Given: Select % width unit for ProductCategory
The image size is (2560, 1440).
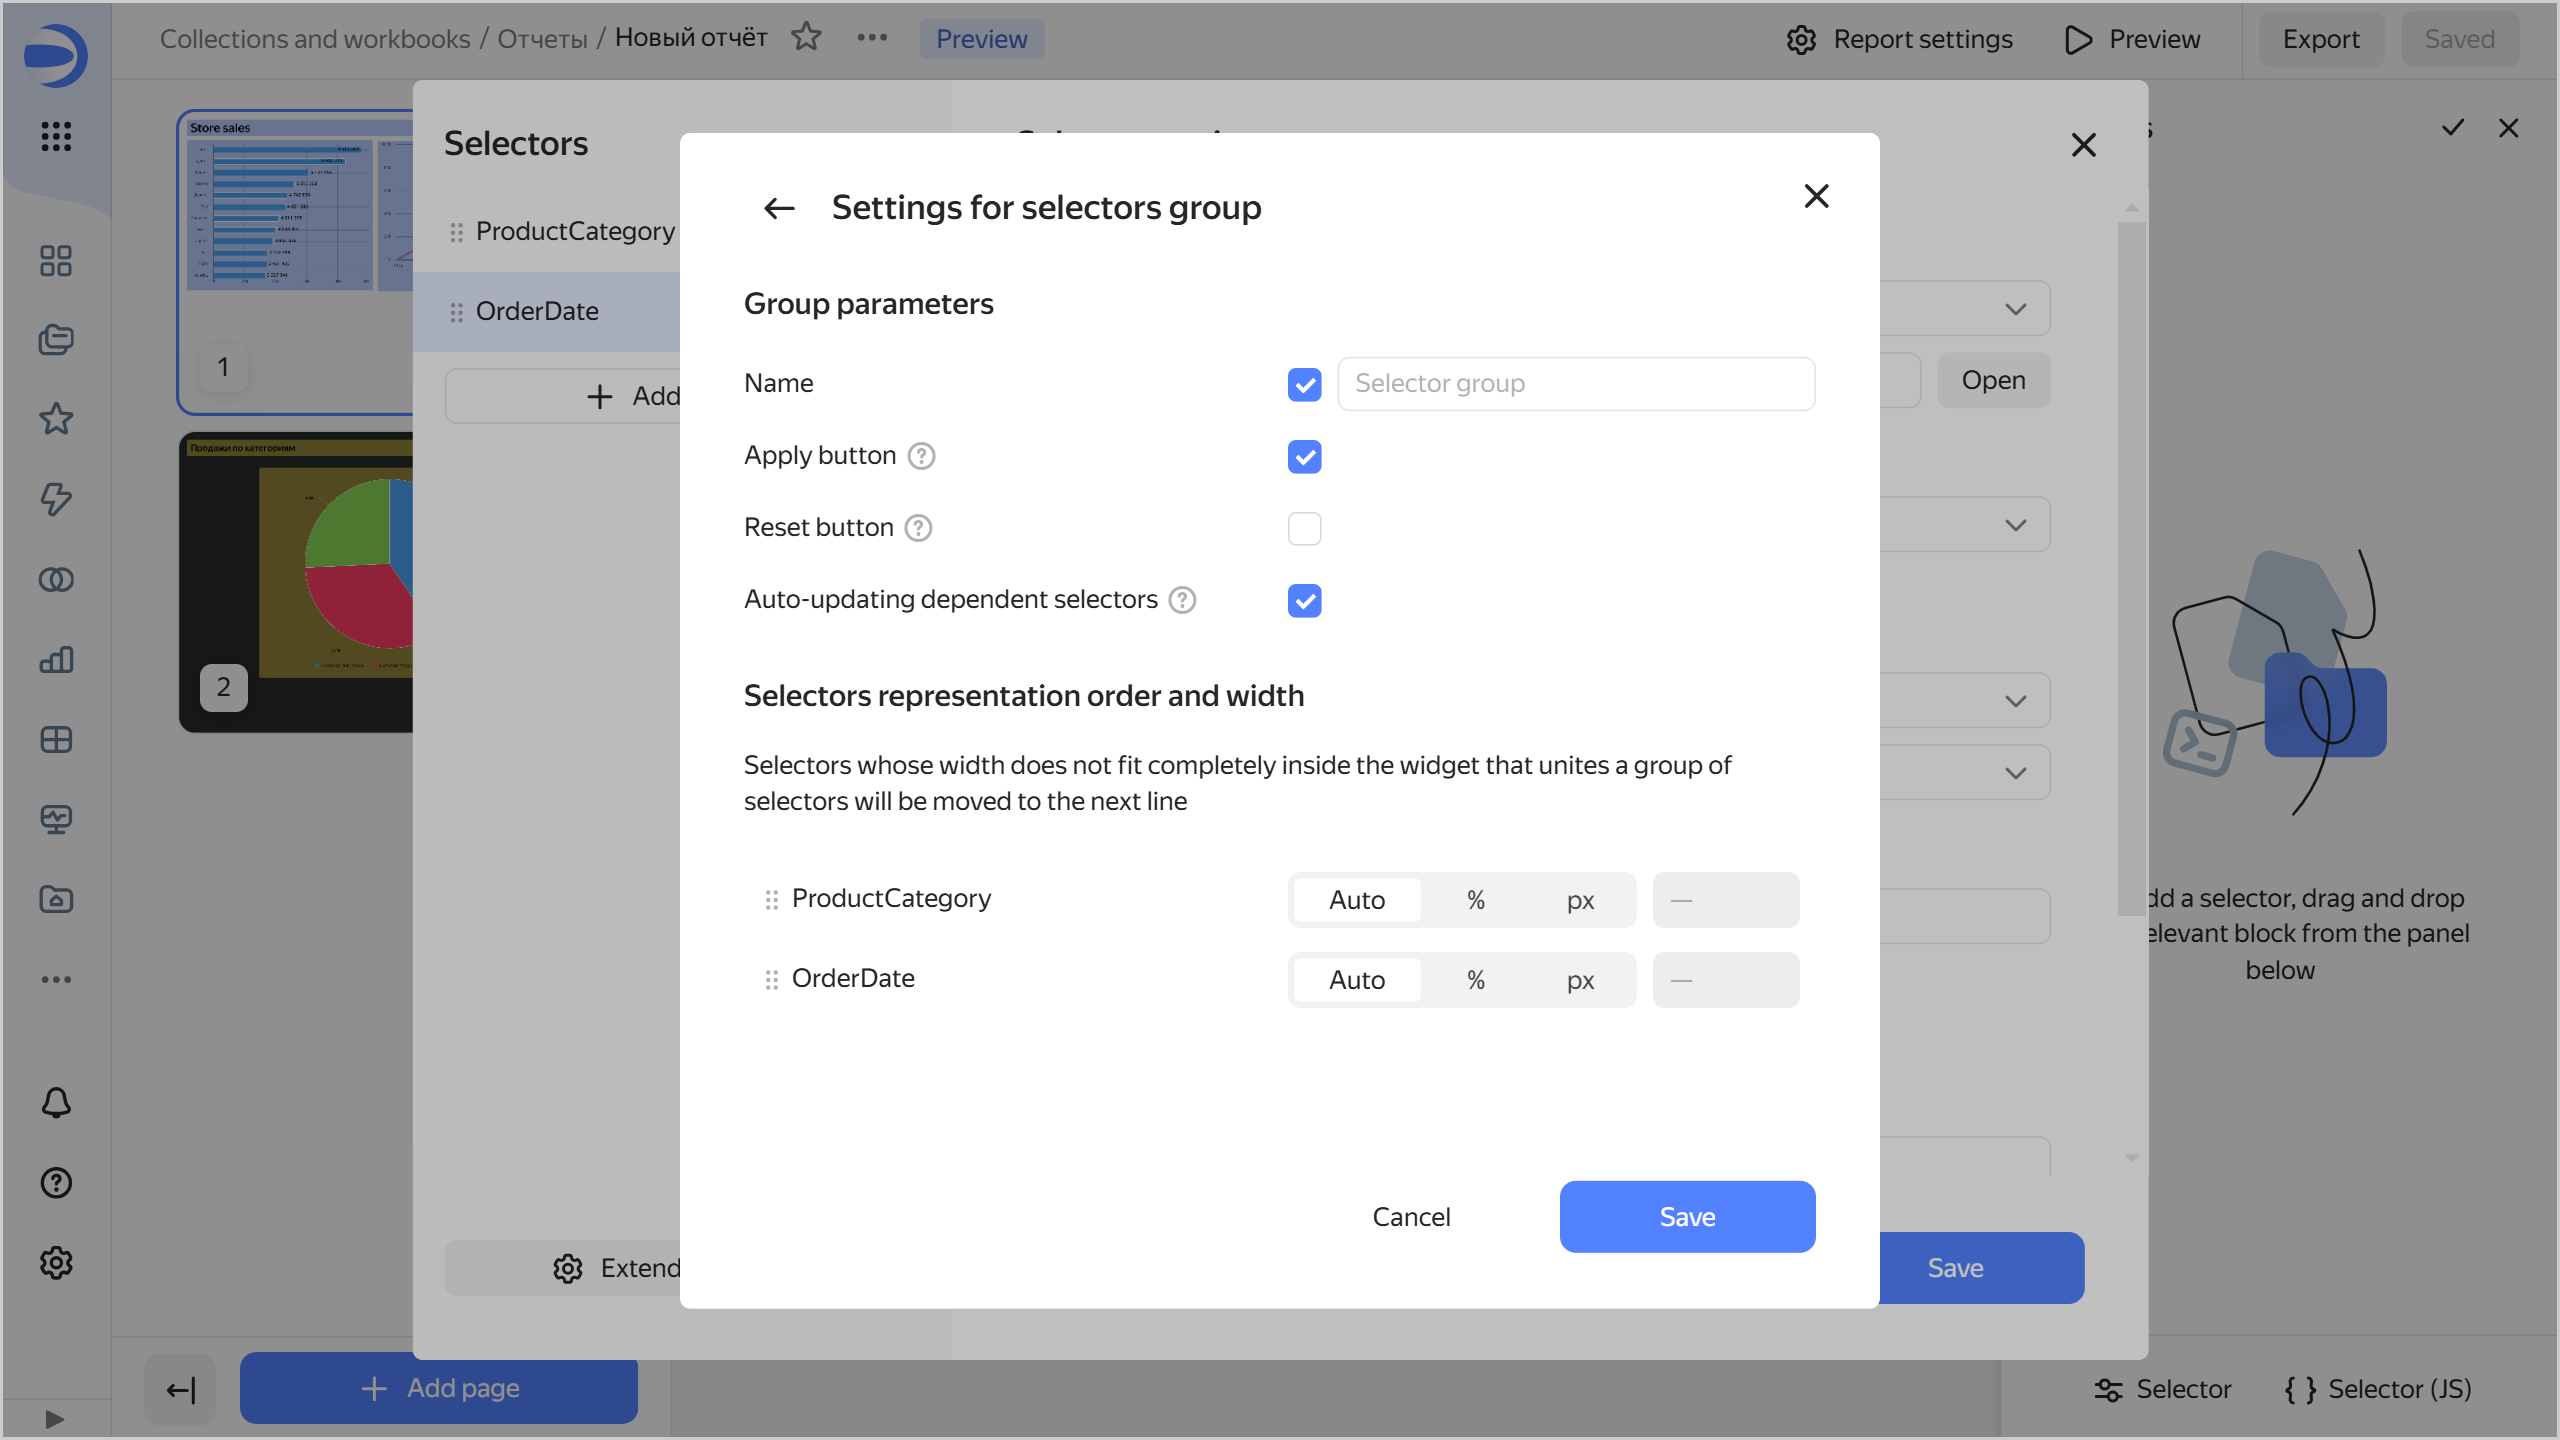Looking at the screenshot, I should [1475, 900].
